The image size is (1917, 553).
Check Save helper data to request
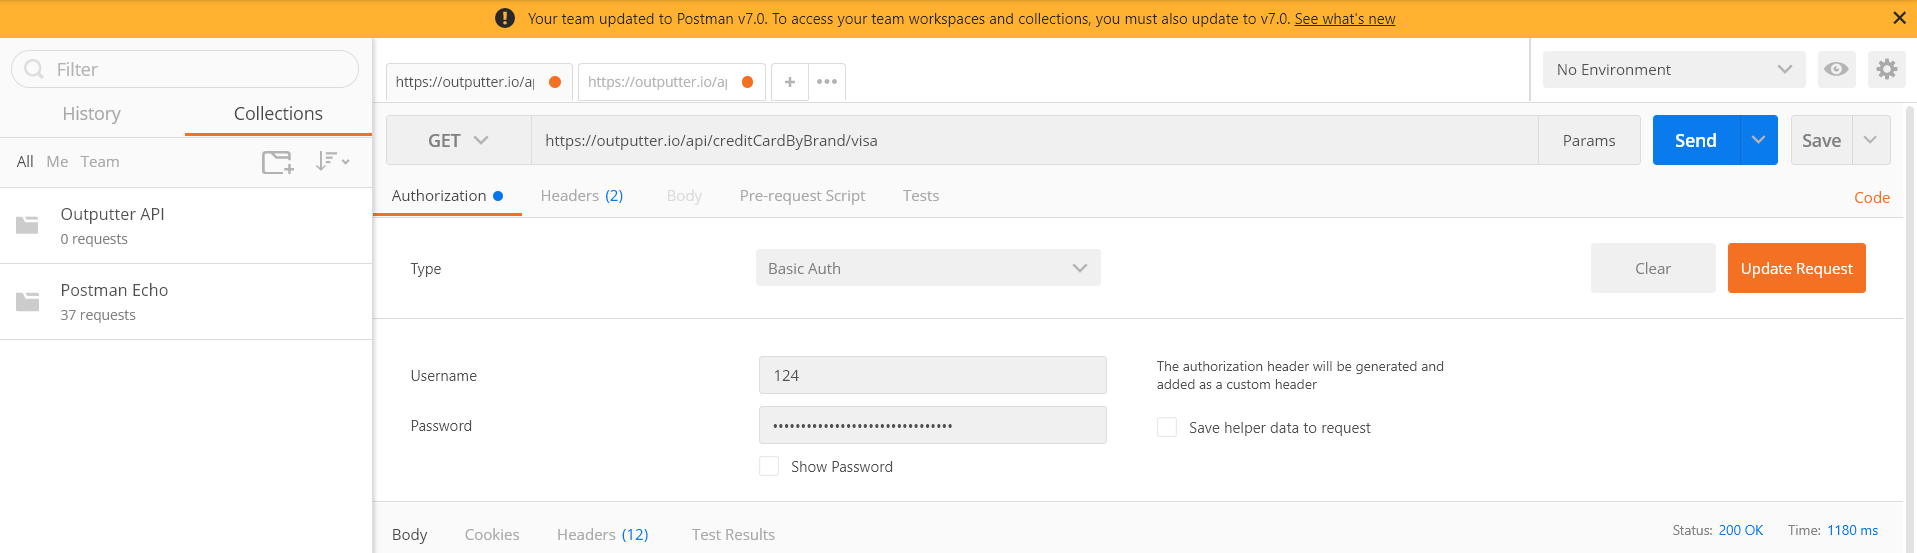point(1167,428)
